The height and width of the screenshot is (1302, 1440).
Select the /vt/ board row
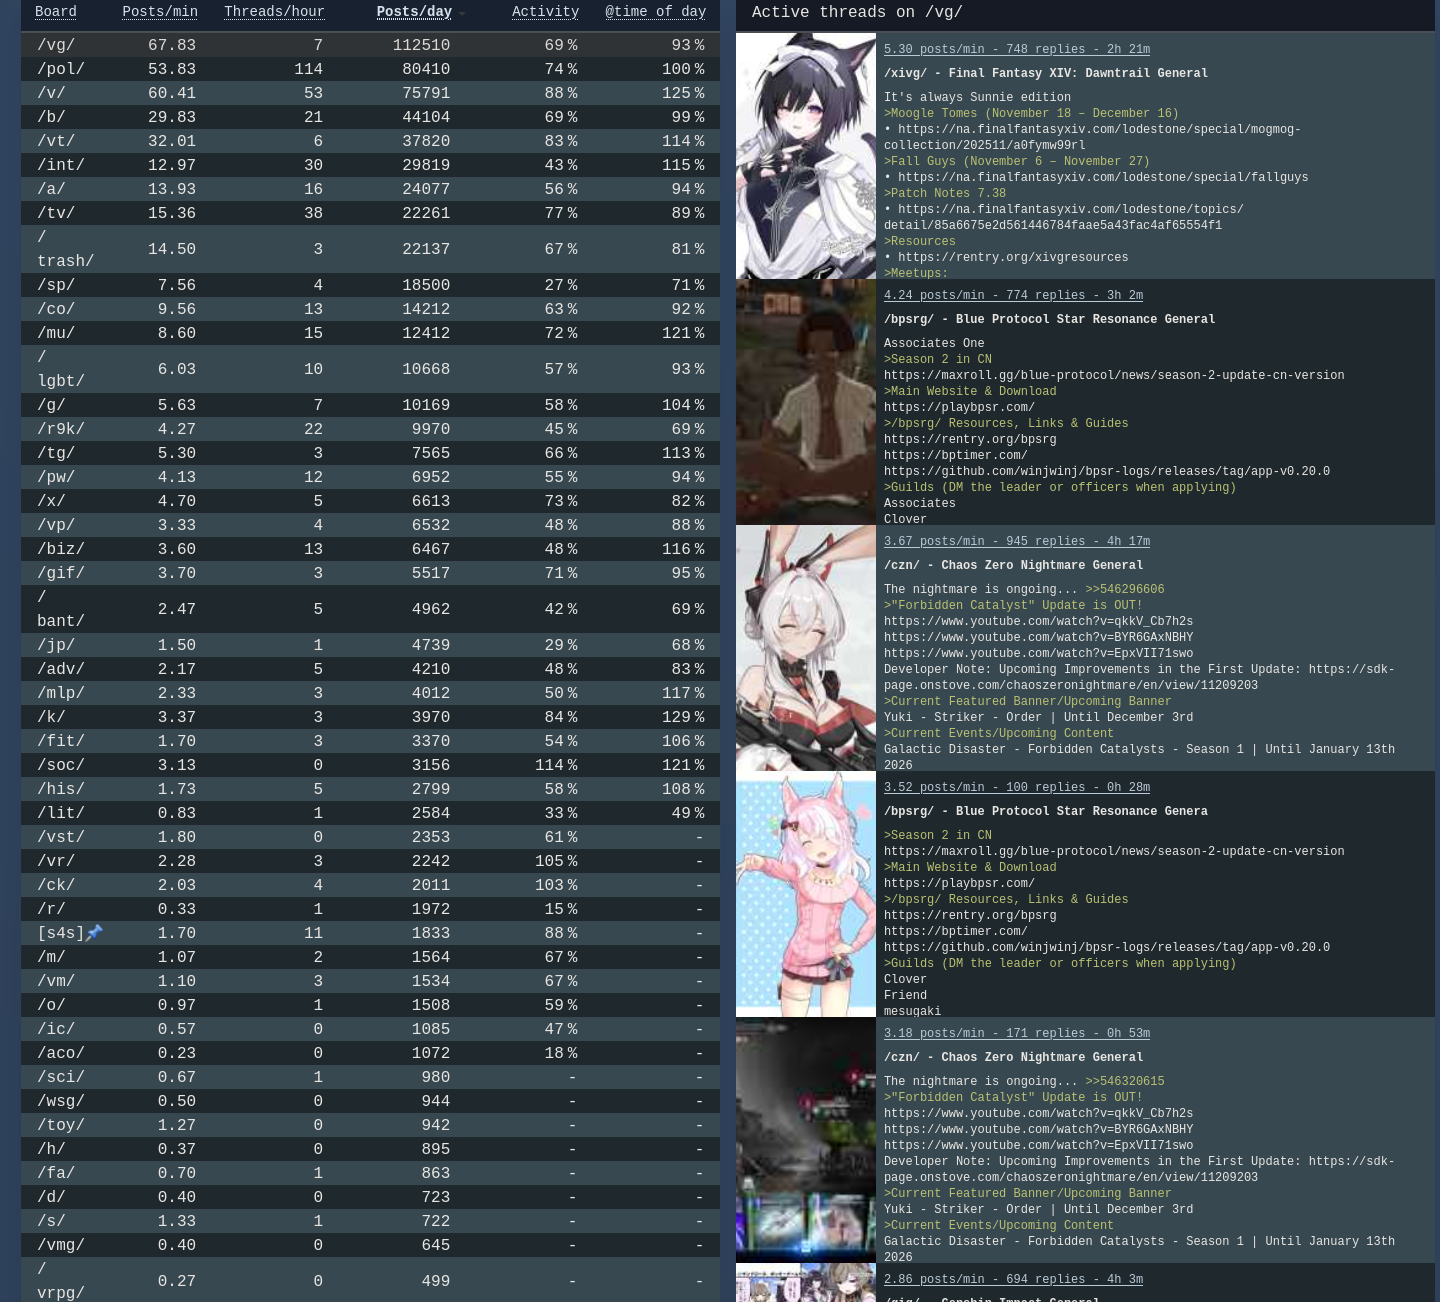370,141
